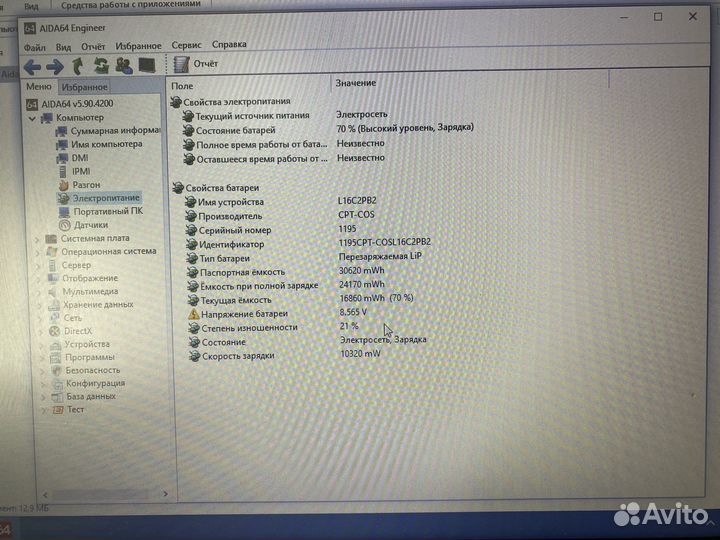Image resolution: width=720 pixels, height=540 pixels.
Task: Expand the Сервер tree node
Action: pos(39,266)
